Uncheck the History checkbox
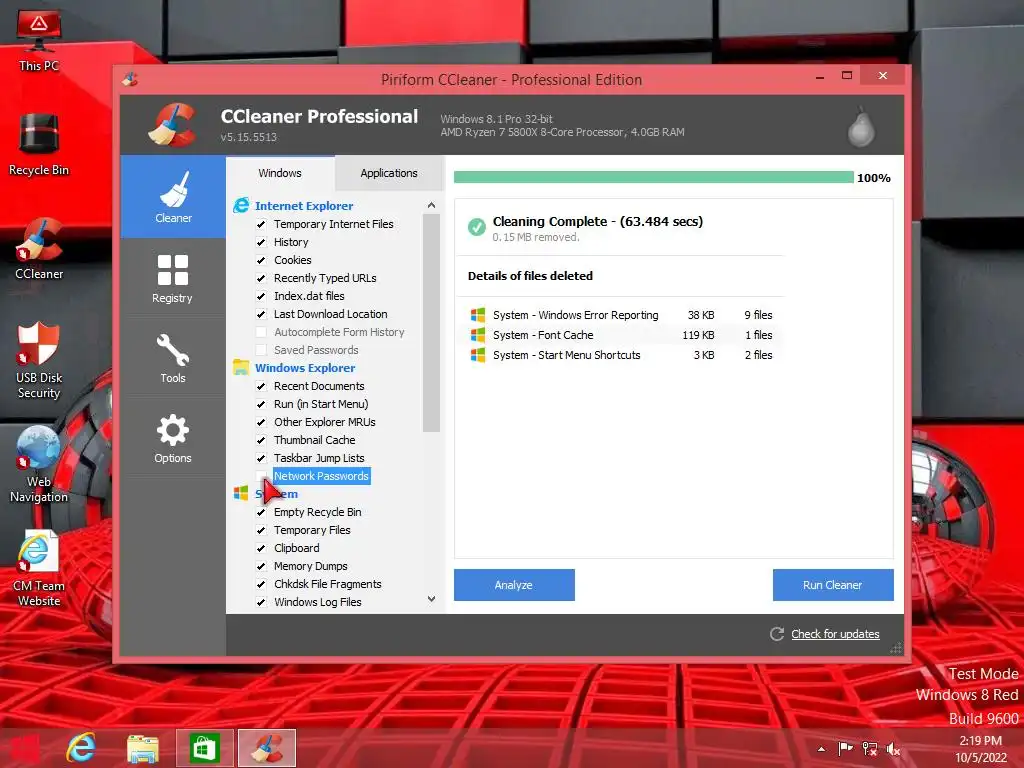 (261, 242)
